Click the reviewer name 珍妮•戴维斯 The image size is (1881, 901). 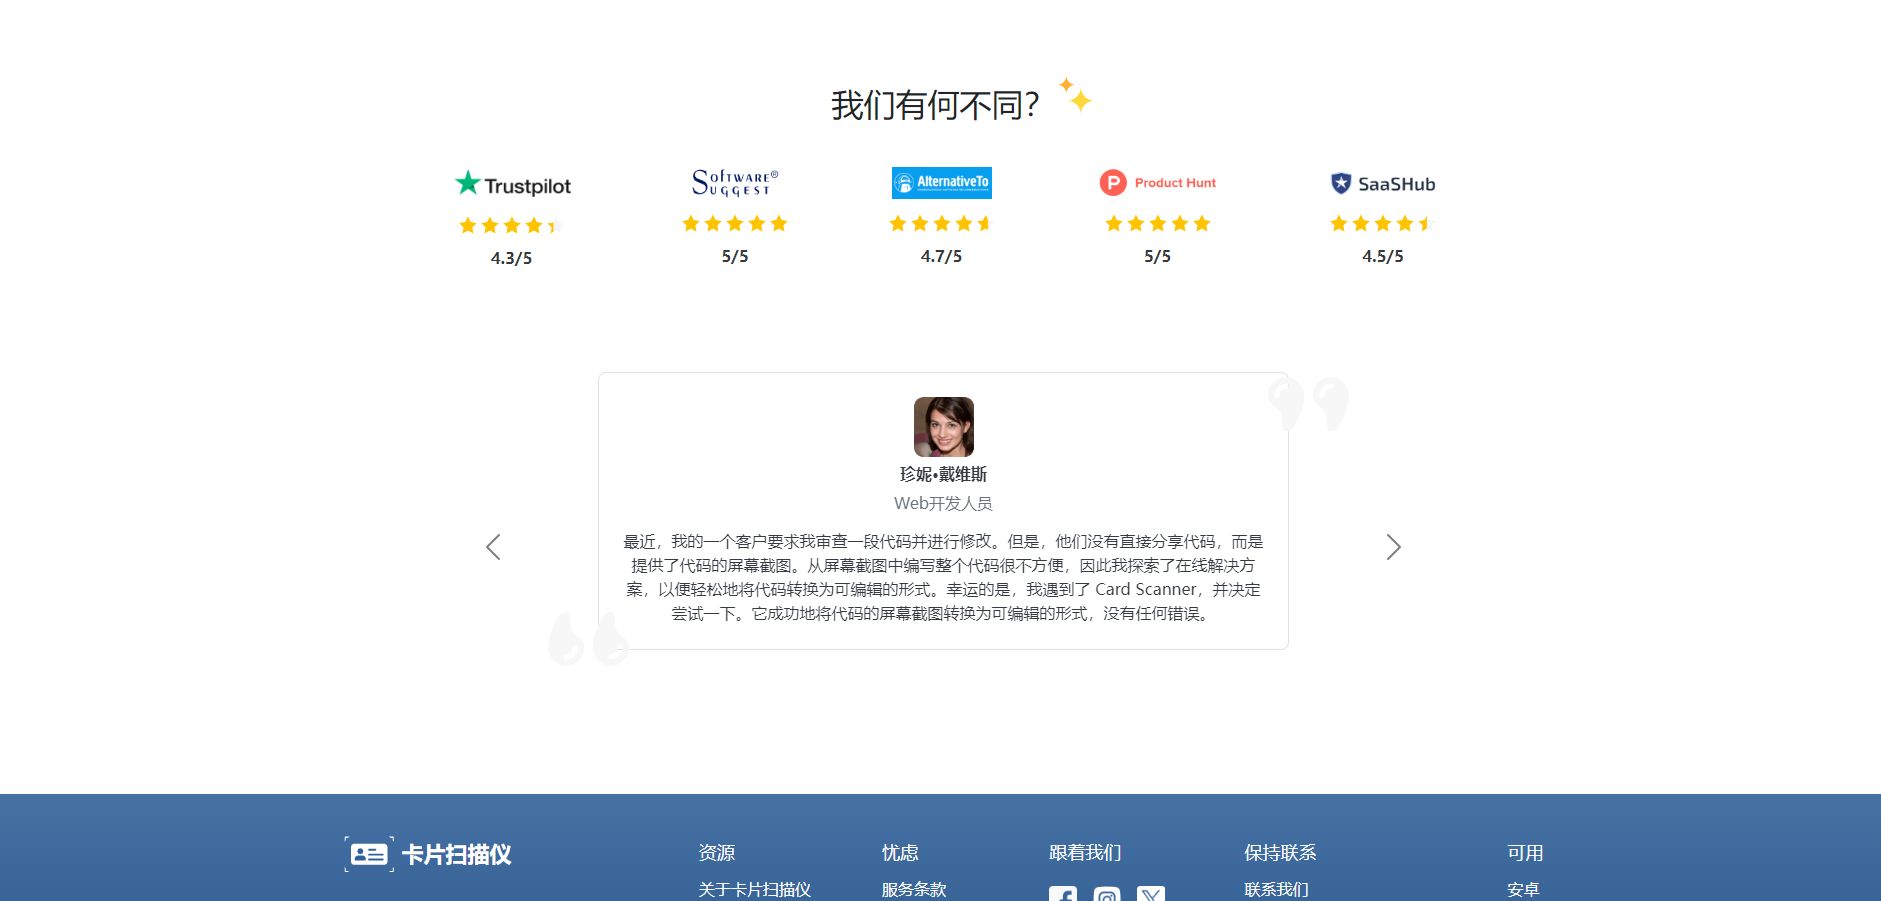(x=943, y=474)
